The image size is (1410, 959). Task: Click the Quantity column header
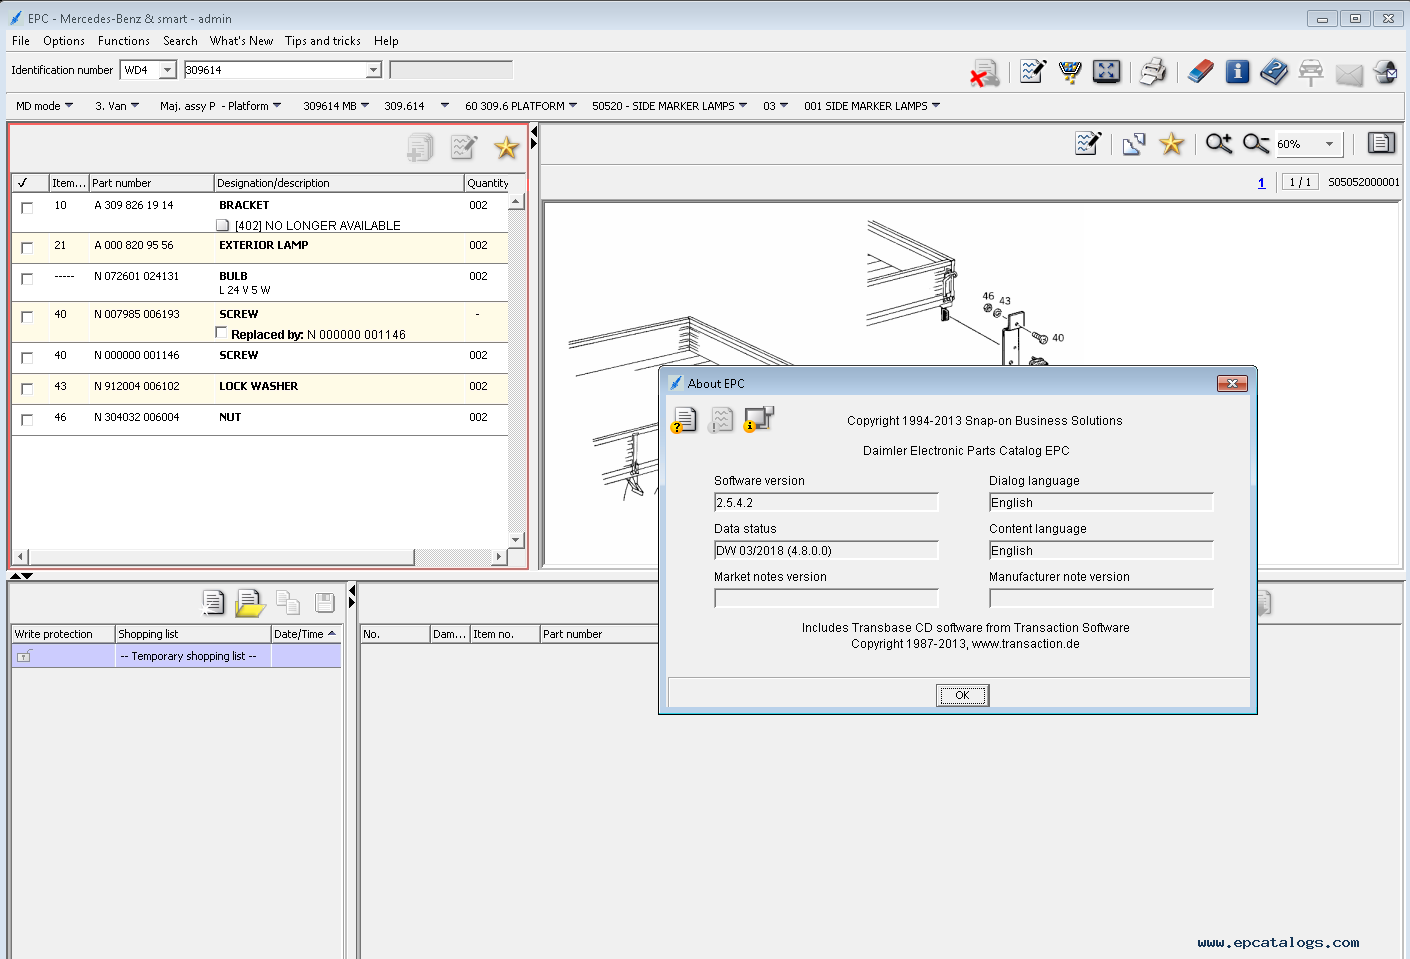(x=488, y=183)
